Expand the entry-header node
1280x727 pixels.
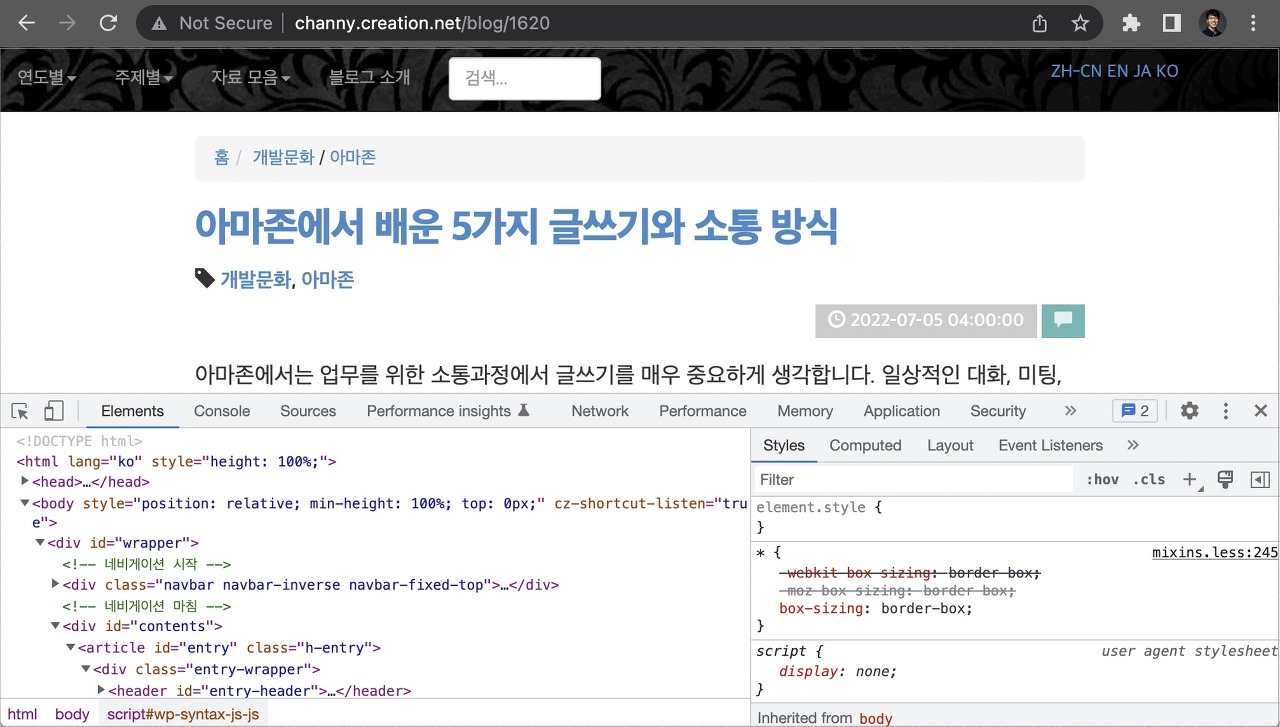[x=101, y=690]
